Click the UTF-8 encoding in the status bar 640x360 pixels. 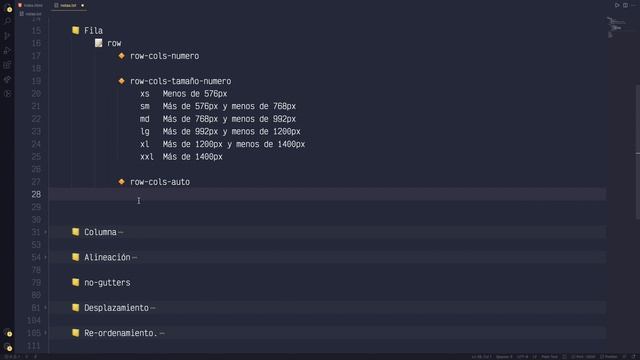pyautogui.click(x=522, y=357)
